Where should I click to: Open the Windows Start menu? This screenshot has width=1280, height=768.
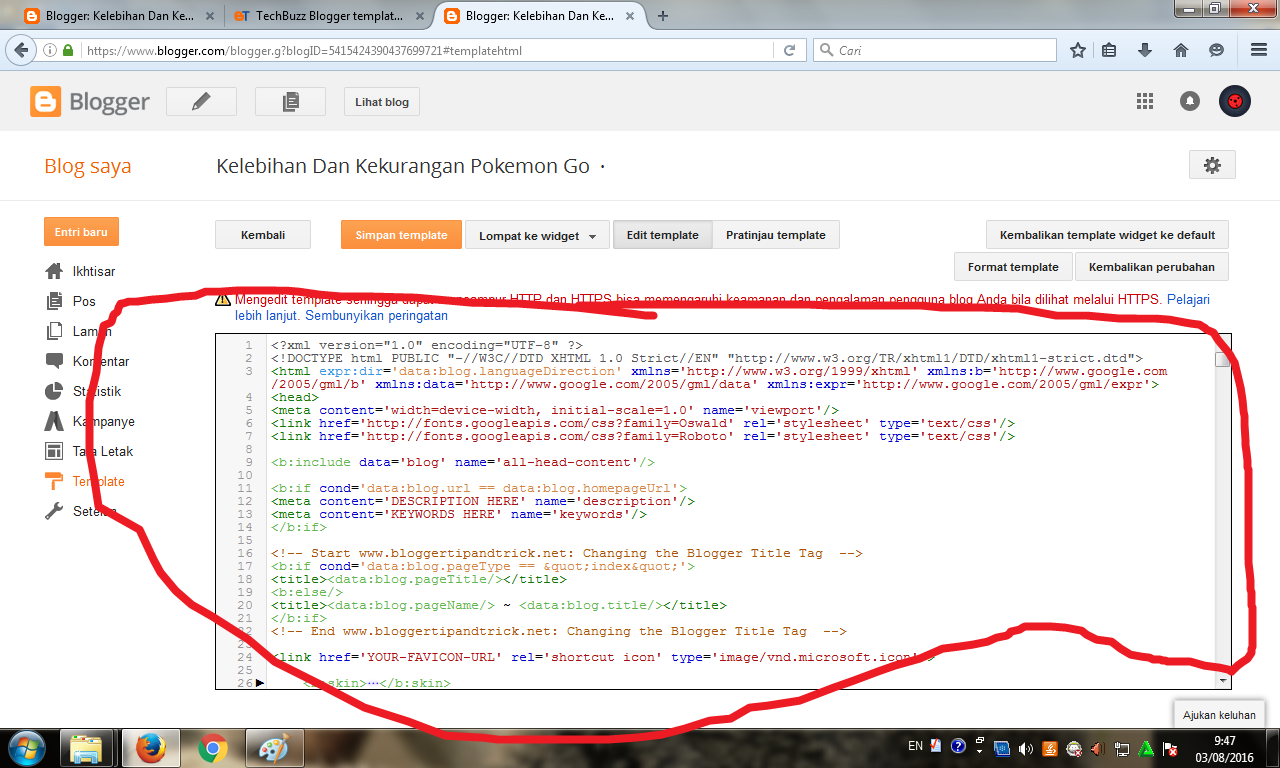(26, 747)
